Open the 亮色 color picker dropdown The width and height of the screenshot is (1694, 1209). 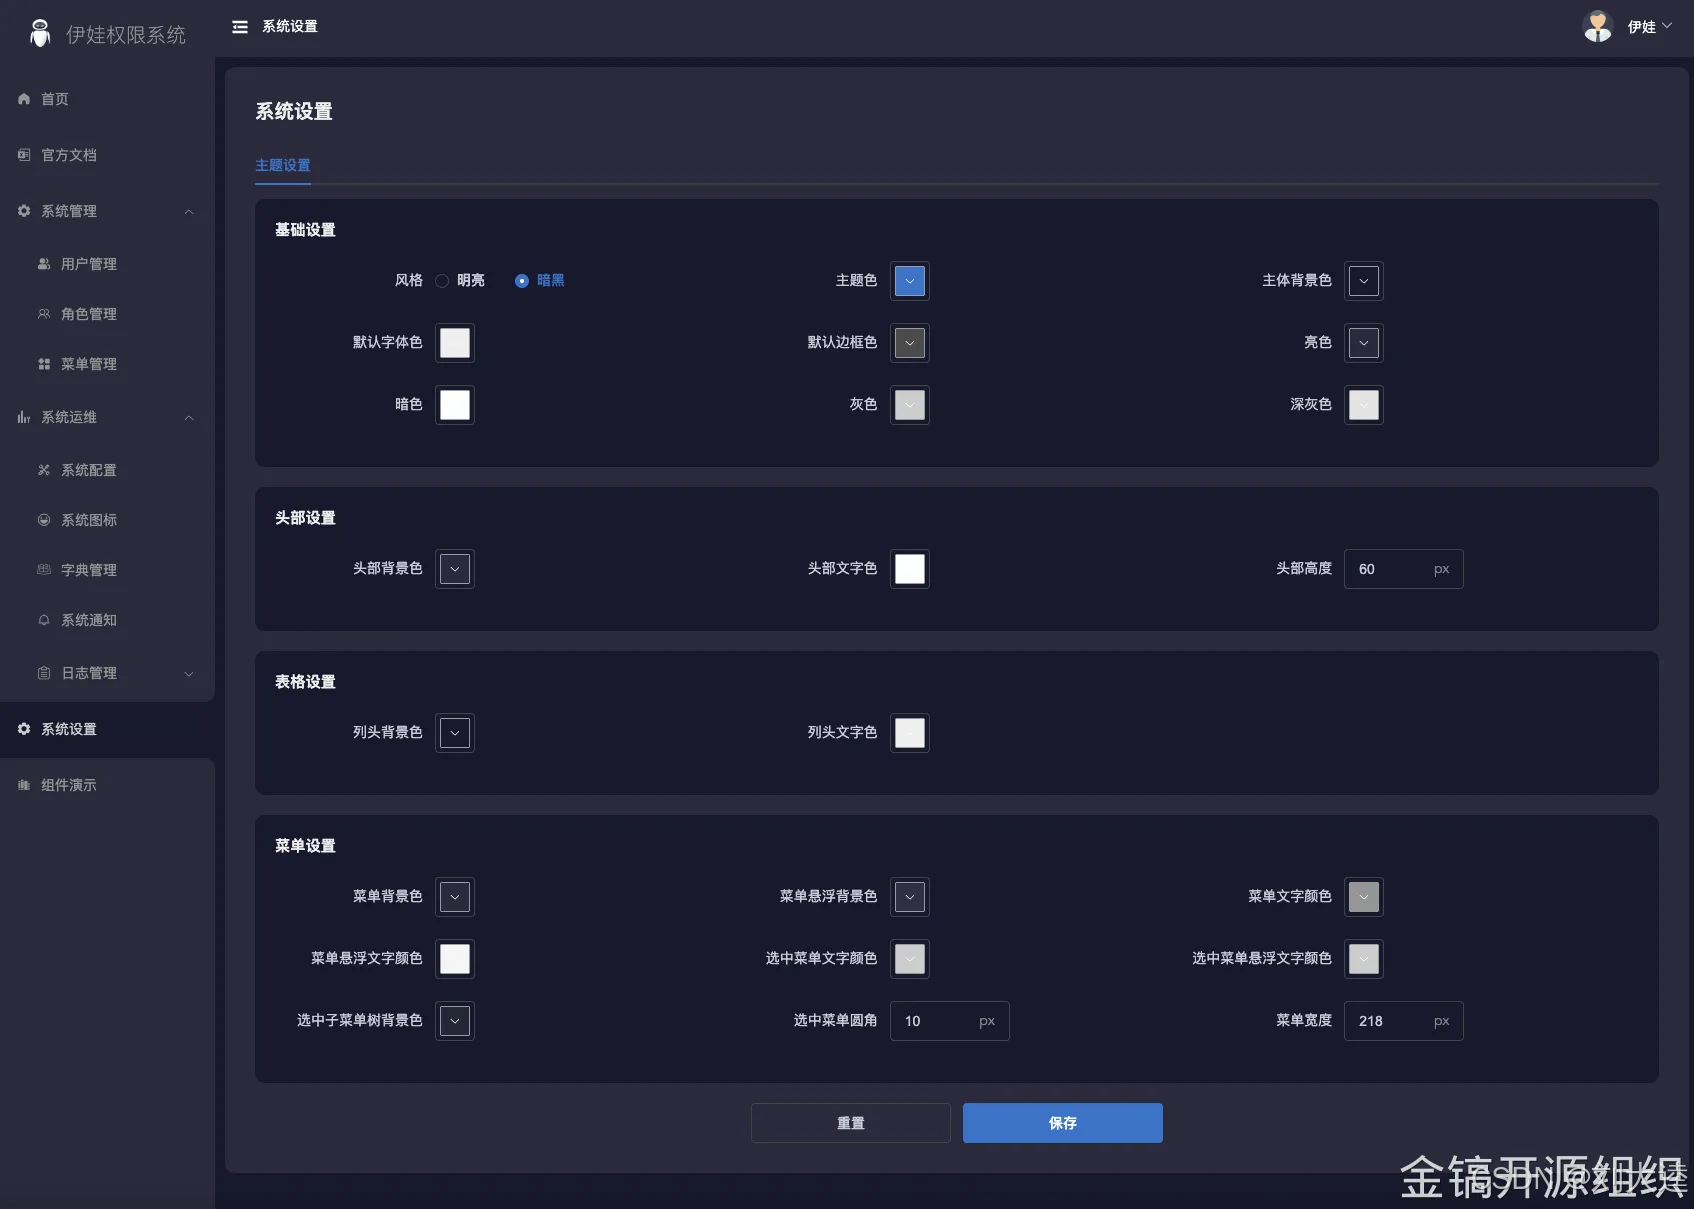coord(1364,343)
